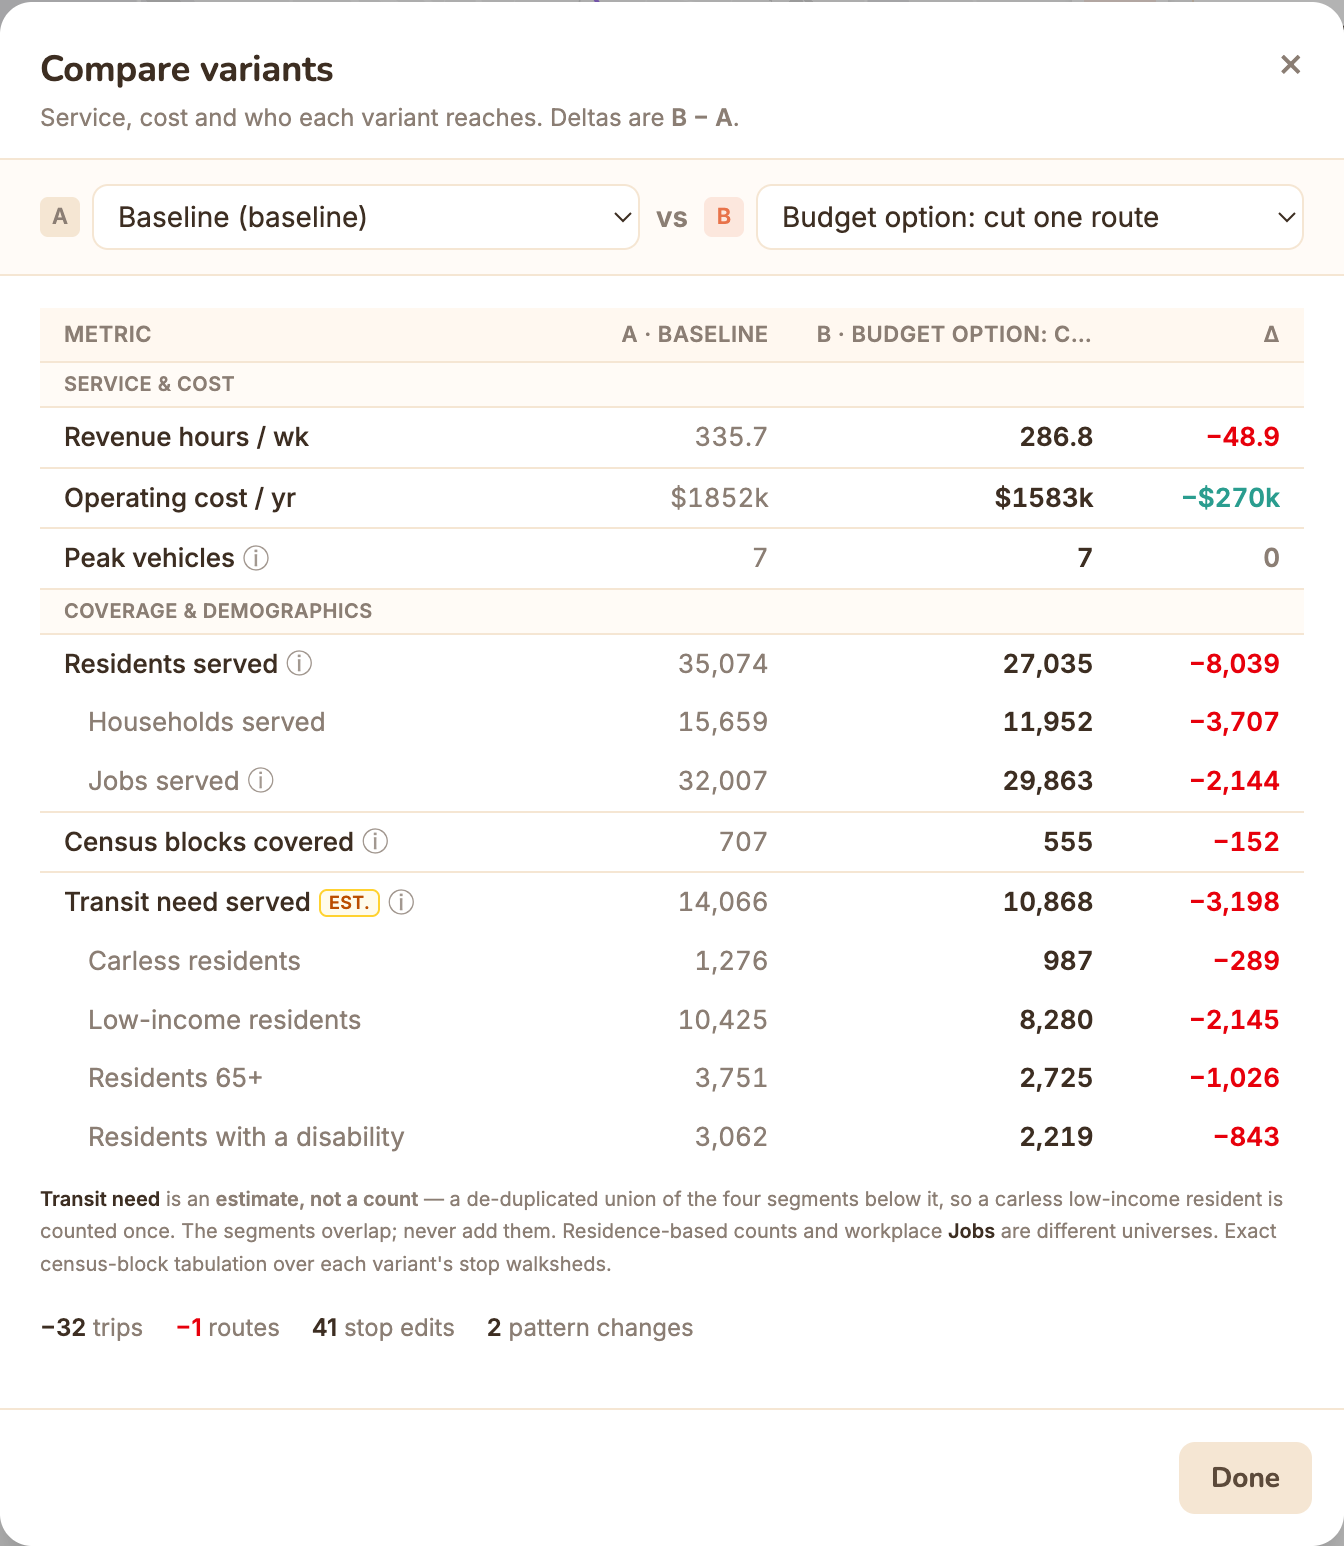Screen dimensions: 1344x1546
Task: Select the Operating cost / yr label
Action: point(180,498)
